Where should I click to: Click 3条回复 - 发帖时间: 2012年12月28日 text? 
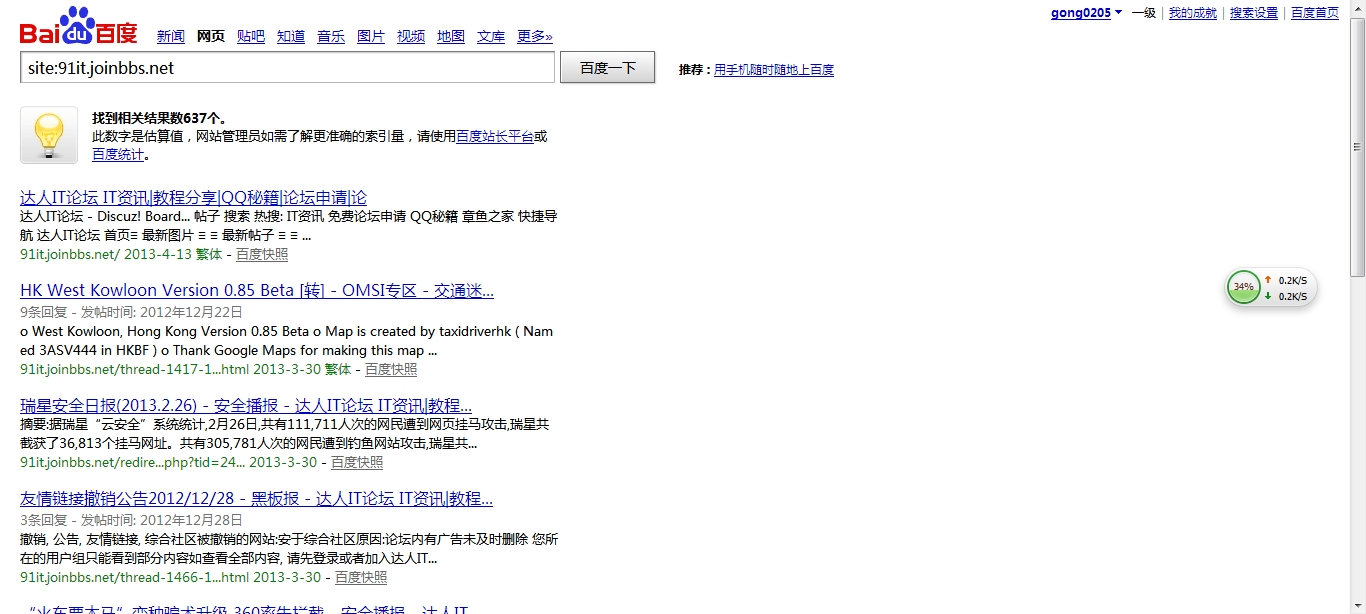(x=131, y=520)
